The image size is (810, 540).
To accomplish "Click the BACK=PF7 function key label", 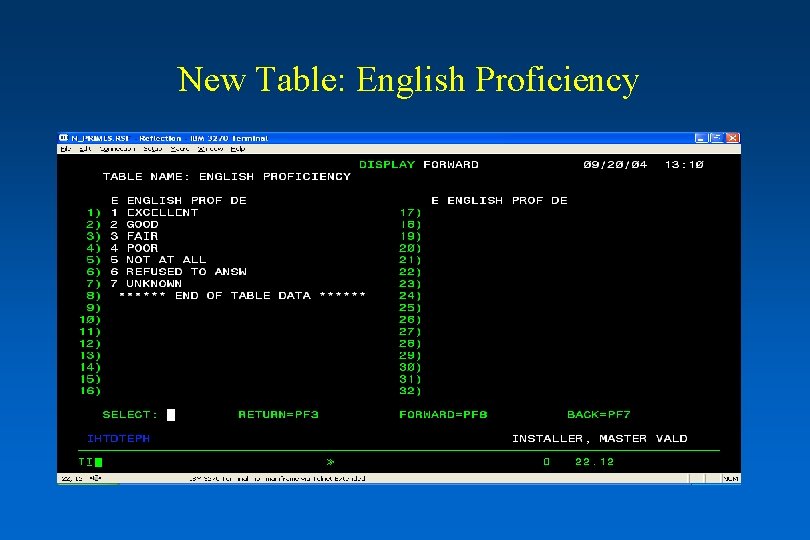I will click(x=599, y=414).
